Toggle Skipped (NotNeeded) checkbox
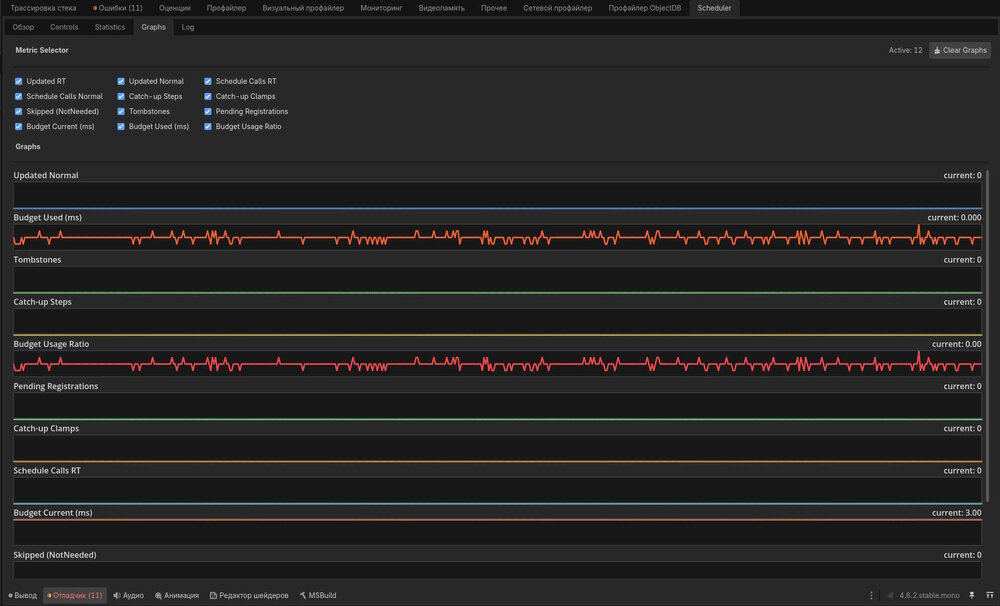The height and width of the screenshot is (606, 1000). [18, 112]
